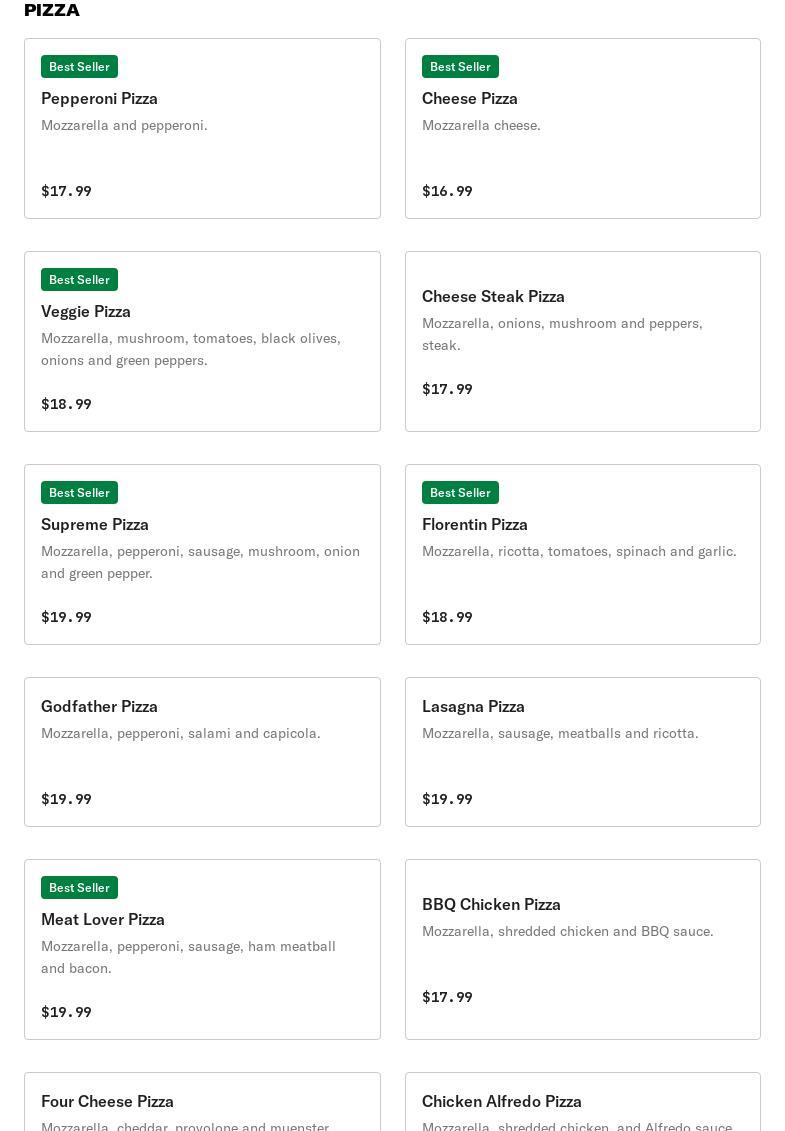Viewport: 785px width, 1131px height.
Task: Click Best Seller badge on Pepperoni Pizza
Action: click(x=79, y=66)
